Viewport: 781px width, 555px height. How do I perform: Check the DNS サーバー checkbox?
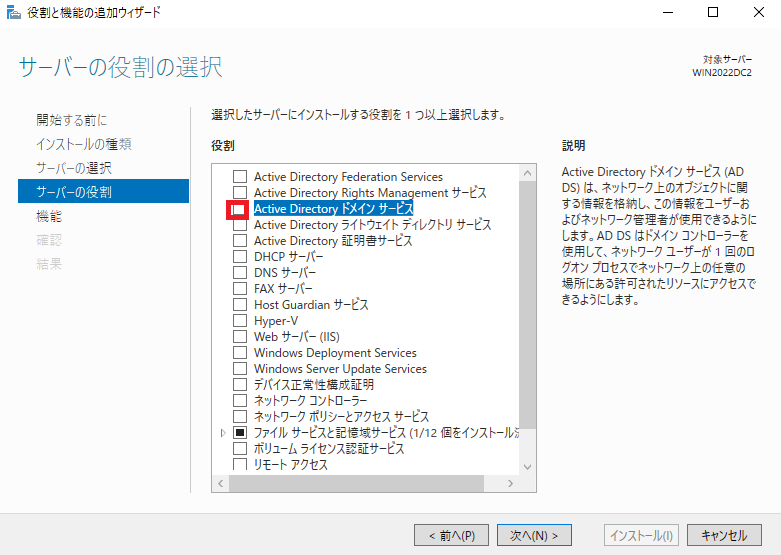click(240, 273)
